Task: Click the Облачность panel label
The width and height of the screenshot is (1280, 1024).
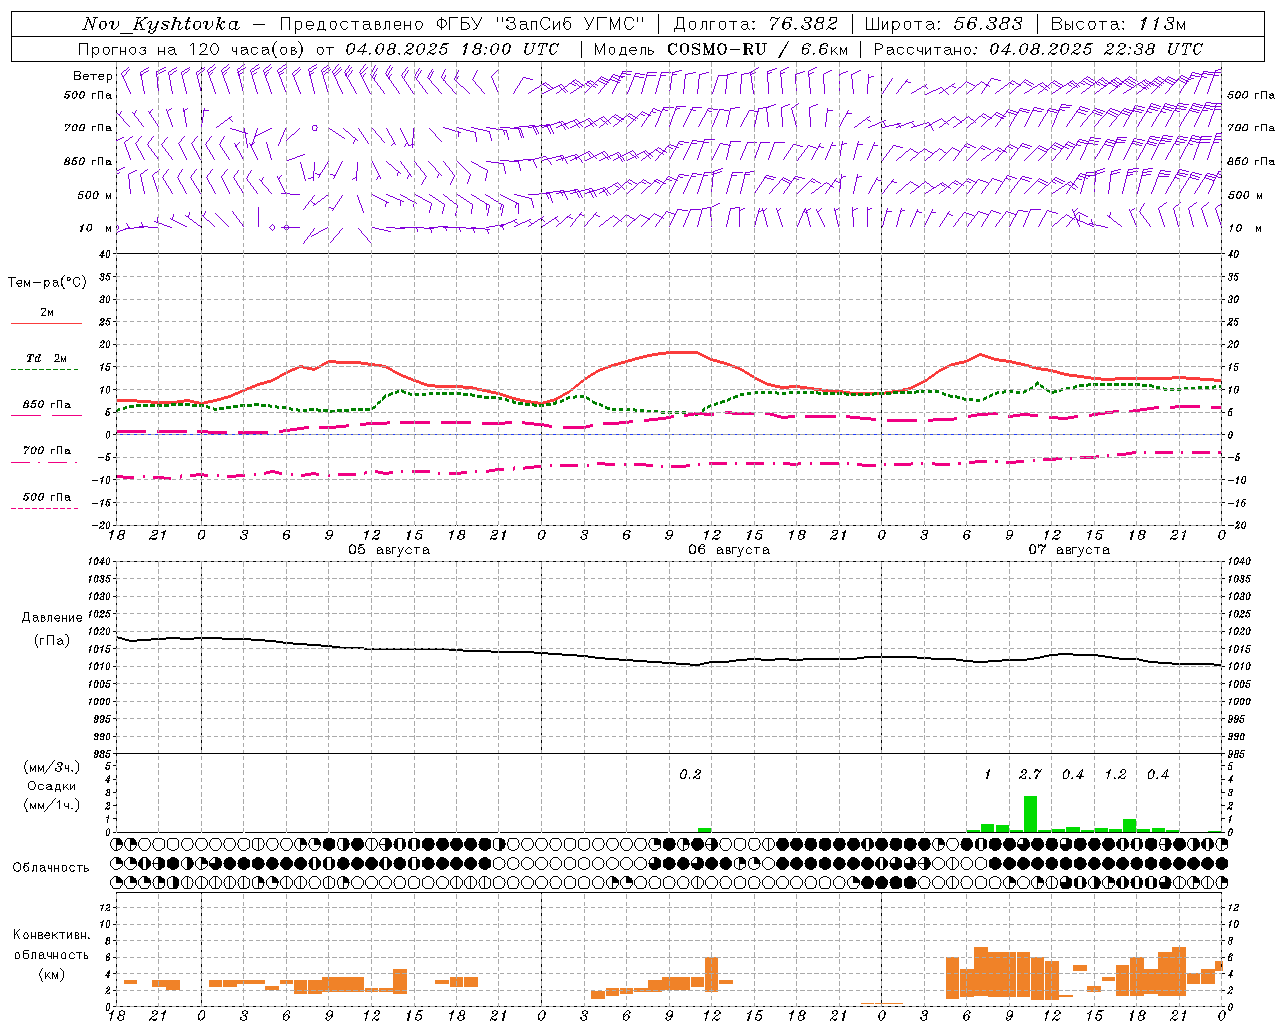Action: click(x=51, y=868)
